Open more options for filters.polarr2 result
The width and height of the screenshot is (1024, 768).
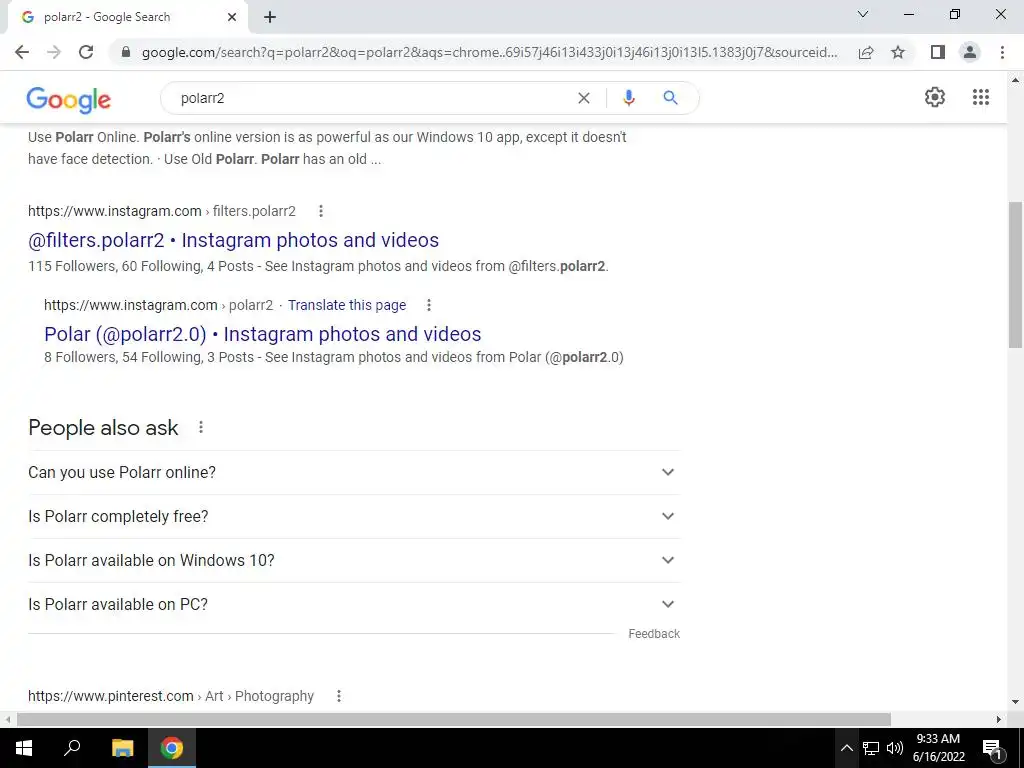point(321,211)
